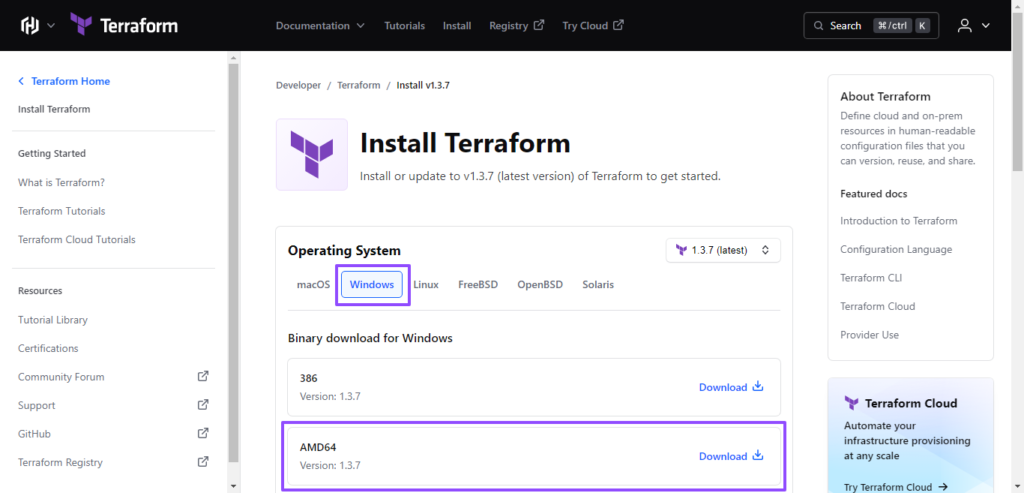This screenshot has width=1024, height=493.
Task: Click Developer in the breadcrumb
Action: pyautogui.click(x=298, y=86)
